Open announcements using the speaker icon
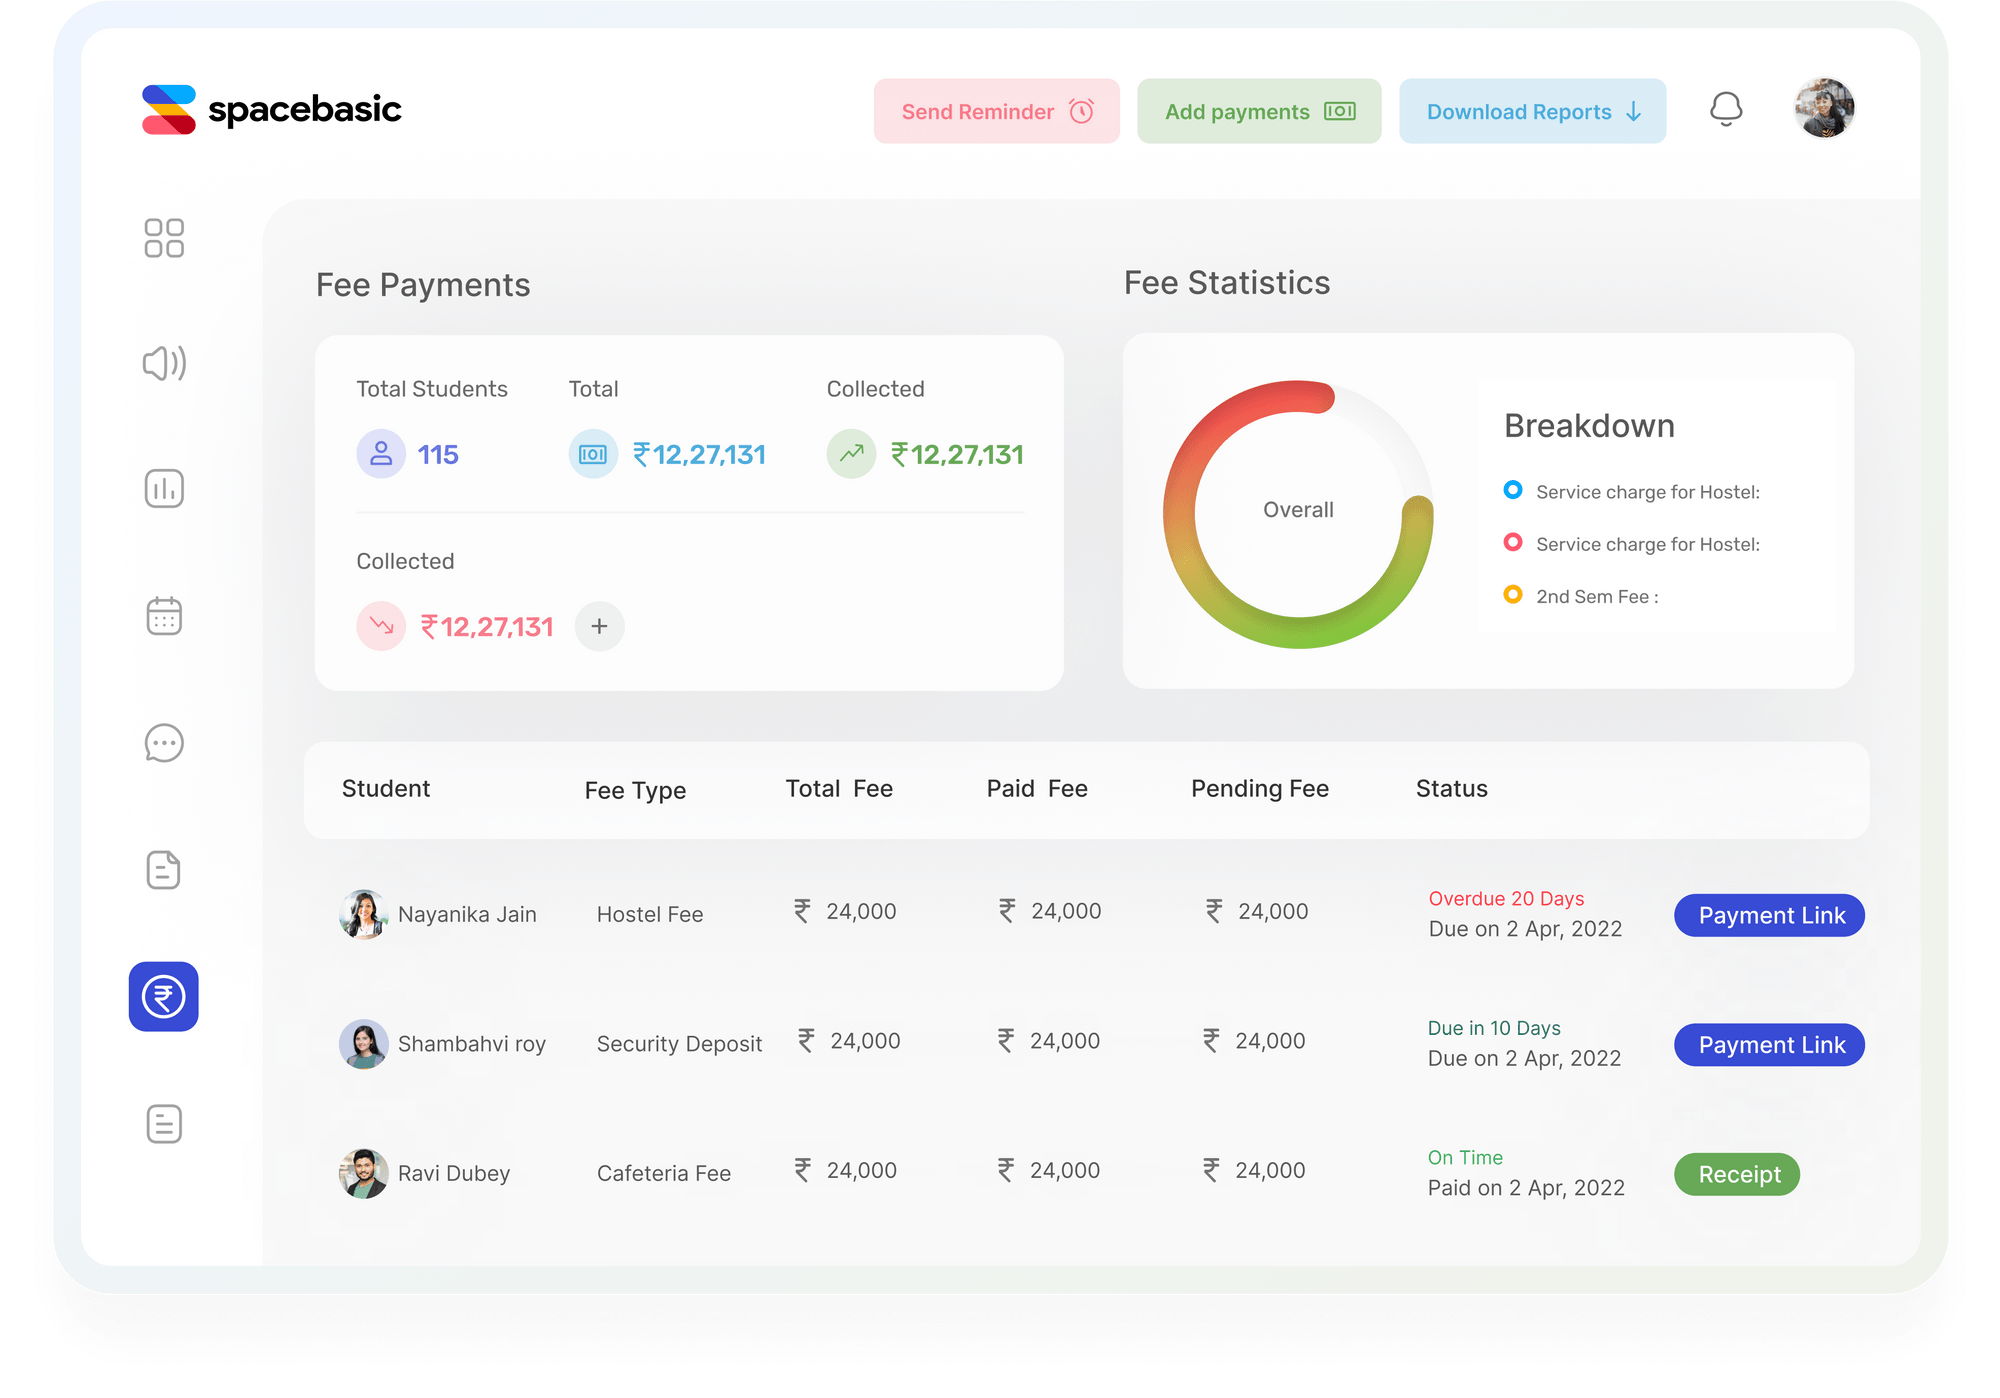2000x1398 pixels. 164,364
